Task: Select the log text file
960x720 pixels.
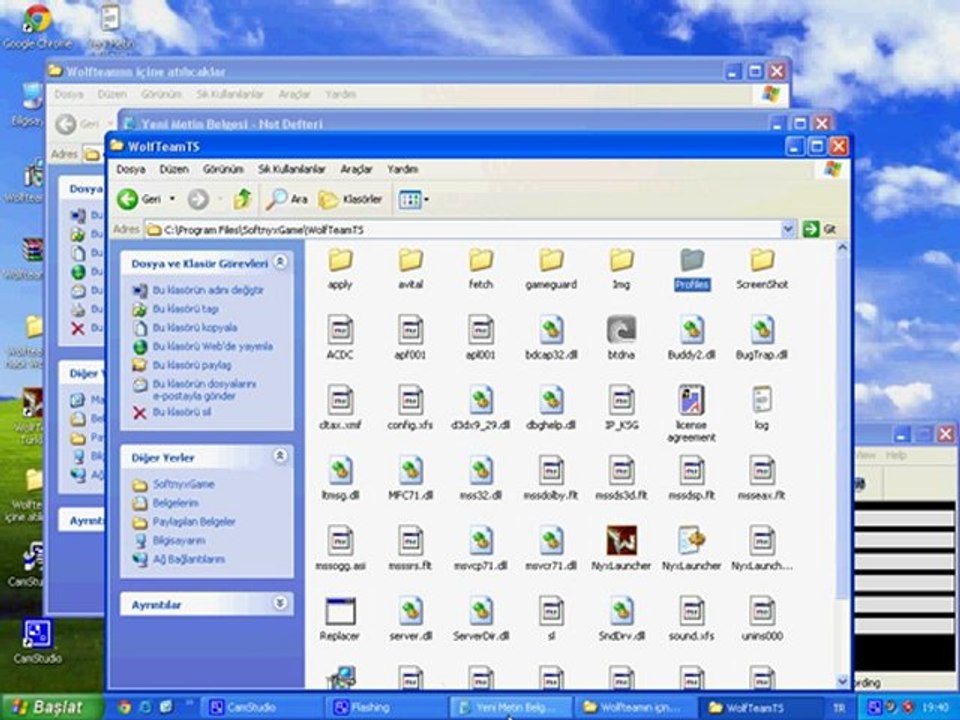Action: (762, 408)
